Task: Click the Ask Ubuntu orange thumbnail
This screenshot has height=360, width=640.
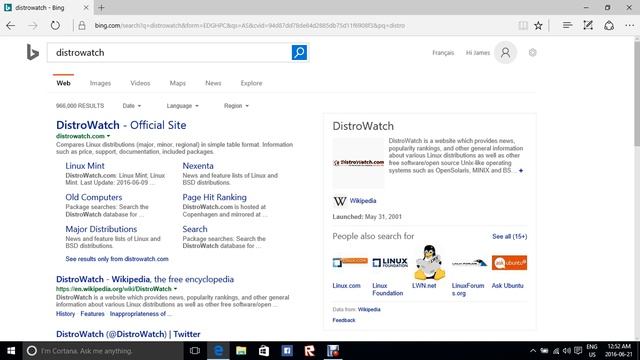Action: pos(509,262)
